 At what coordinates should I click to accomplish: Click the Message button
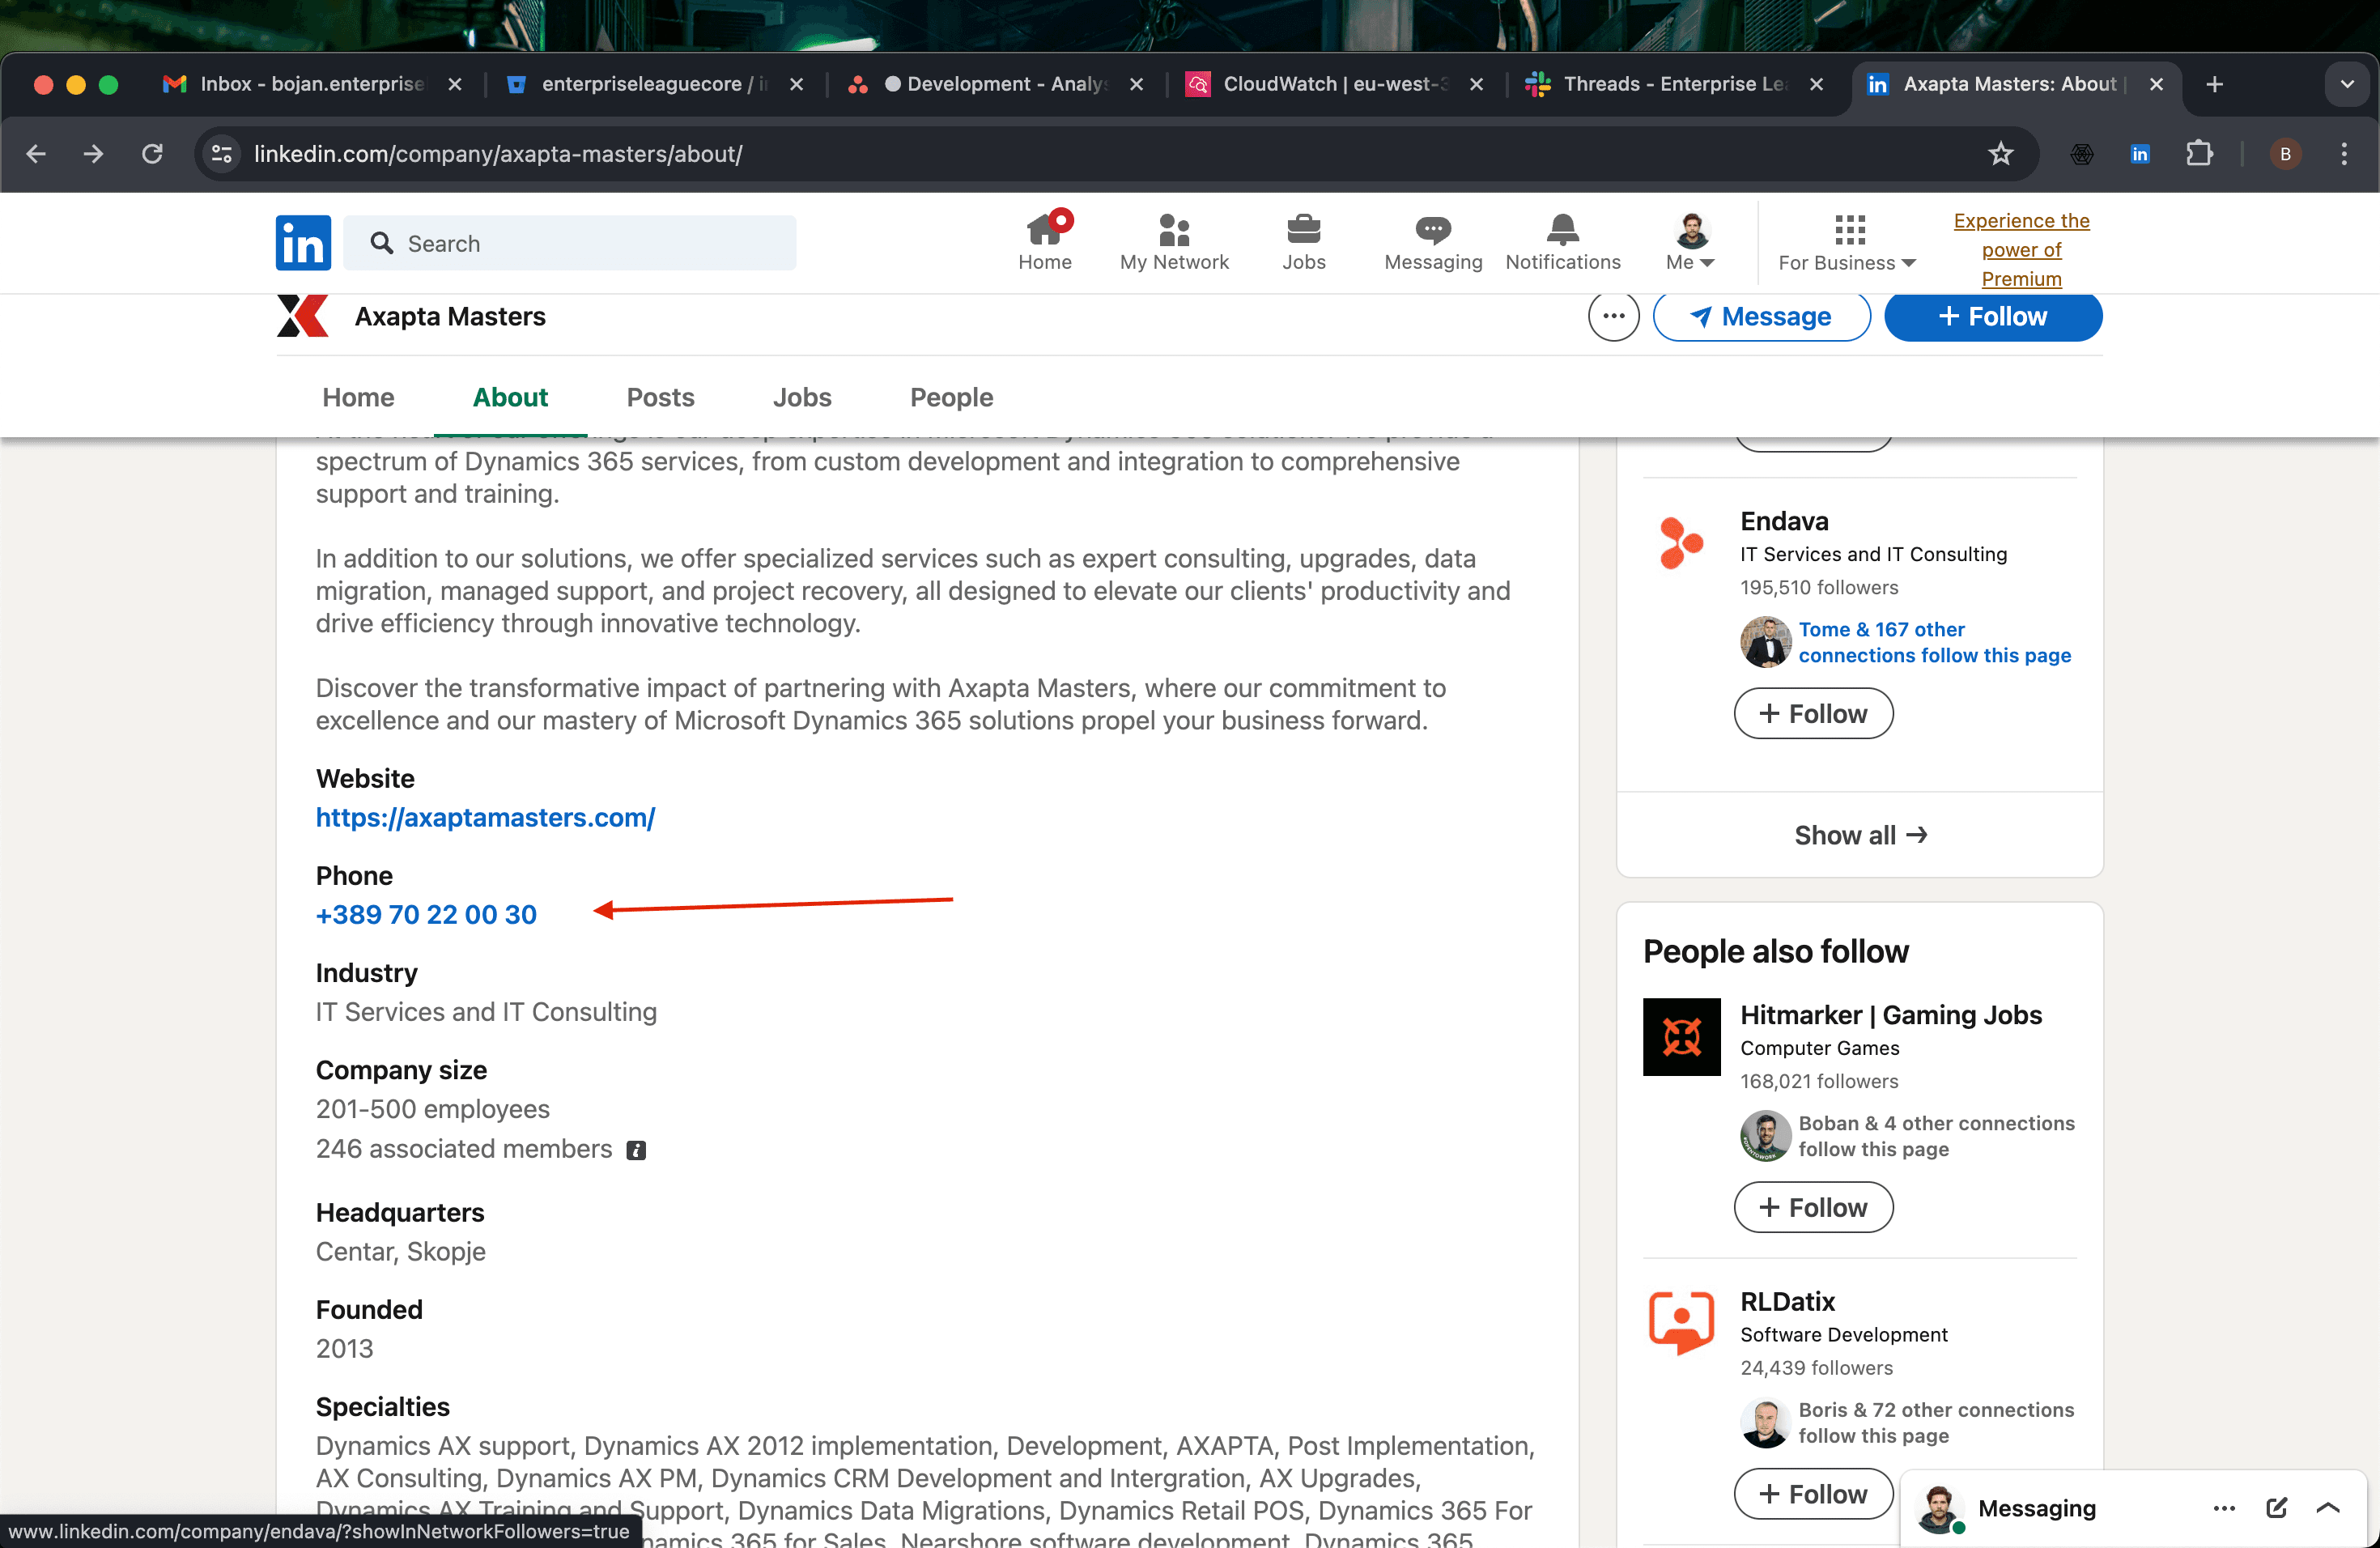coord(1761,316)
